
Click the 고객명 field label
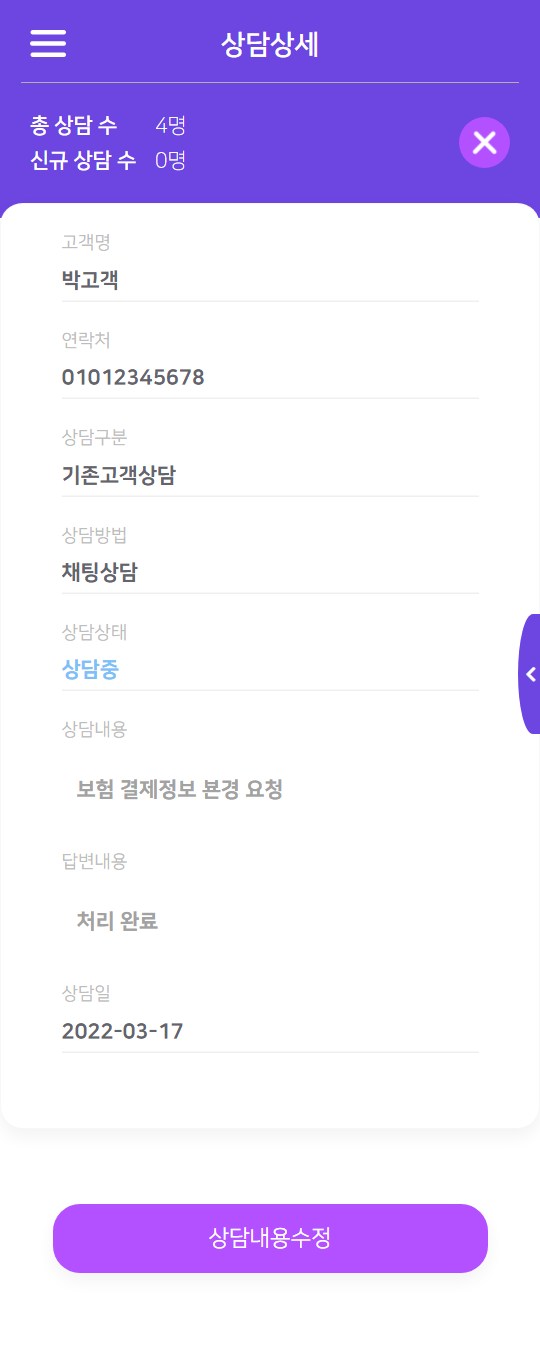[86, 242]
